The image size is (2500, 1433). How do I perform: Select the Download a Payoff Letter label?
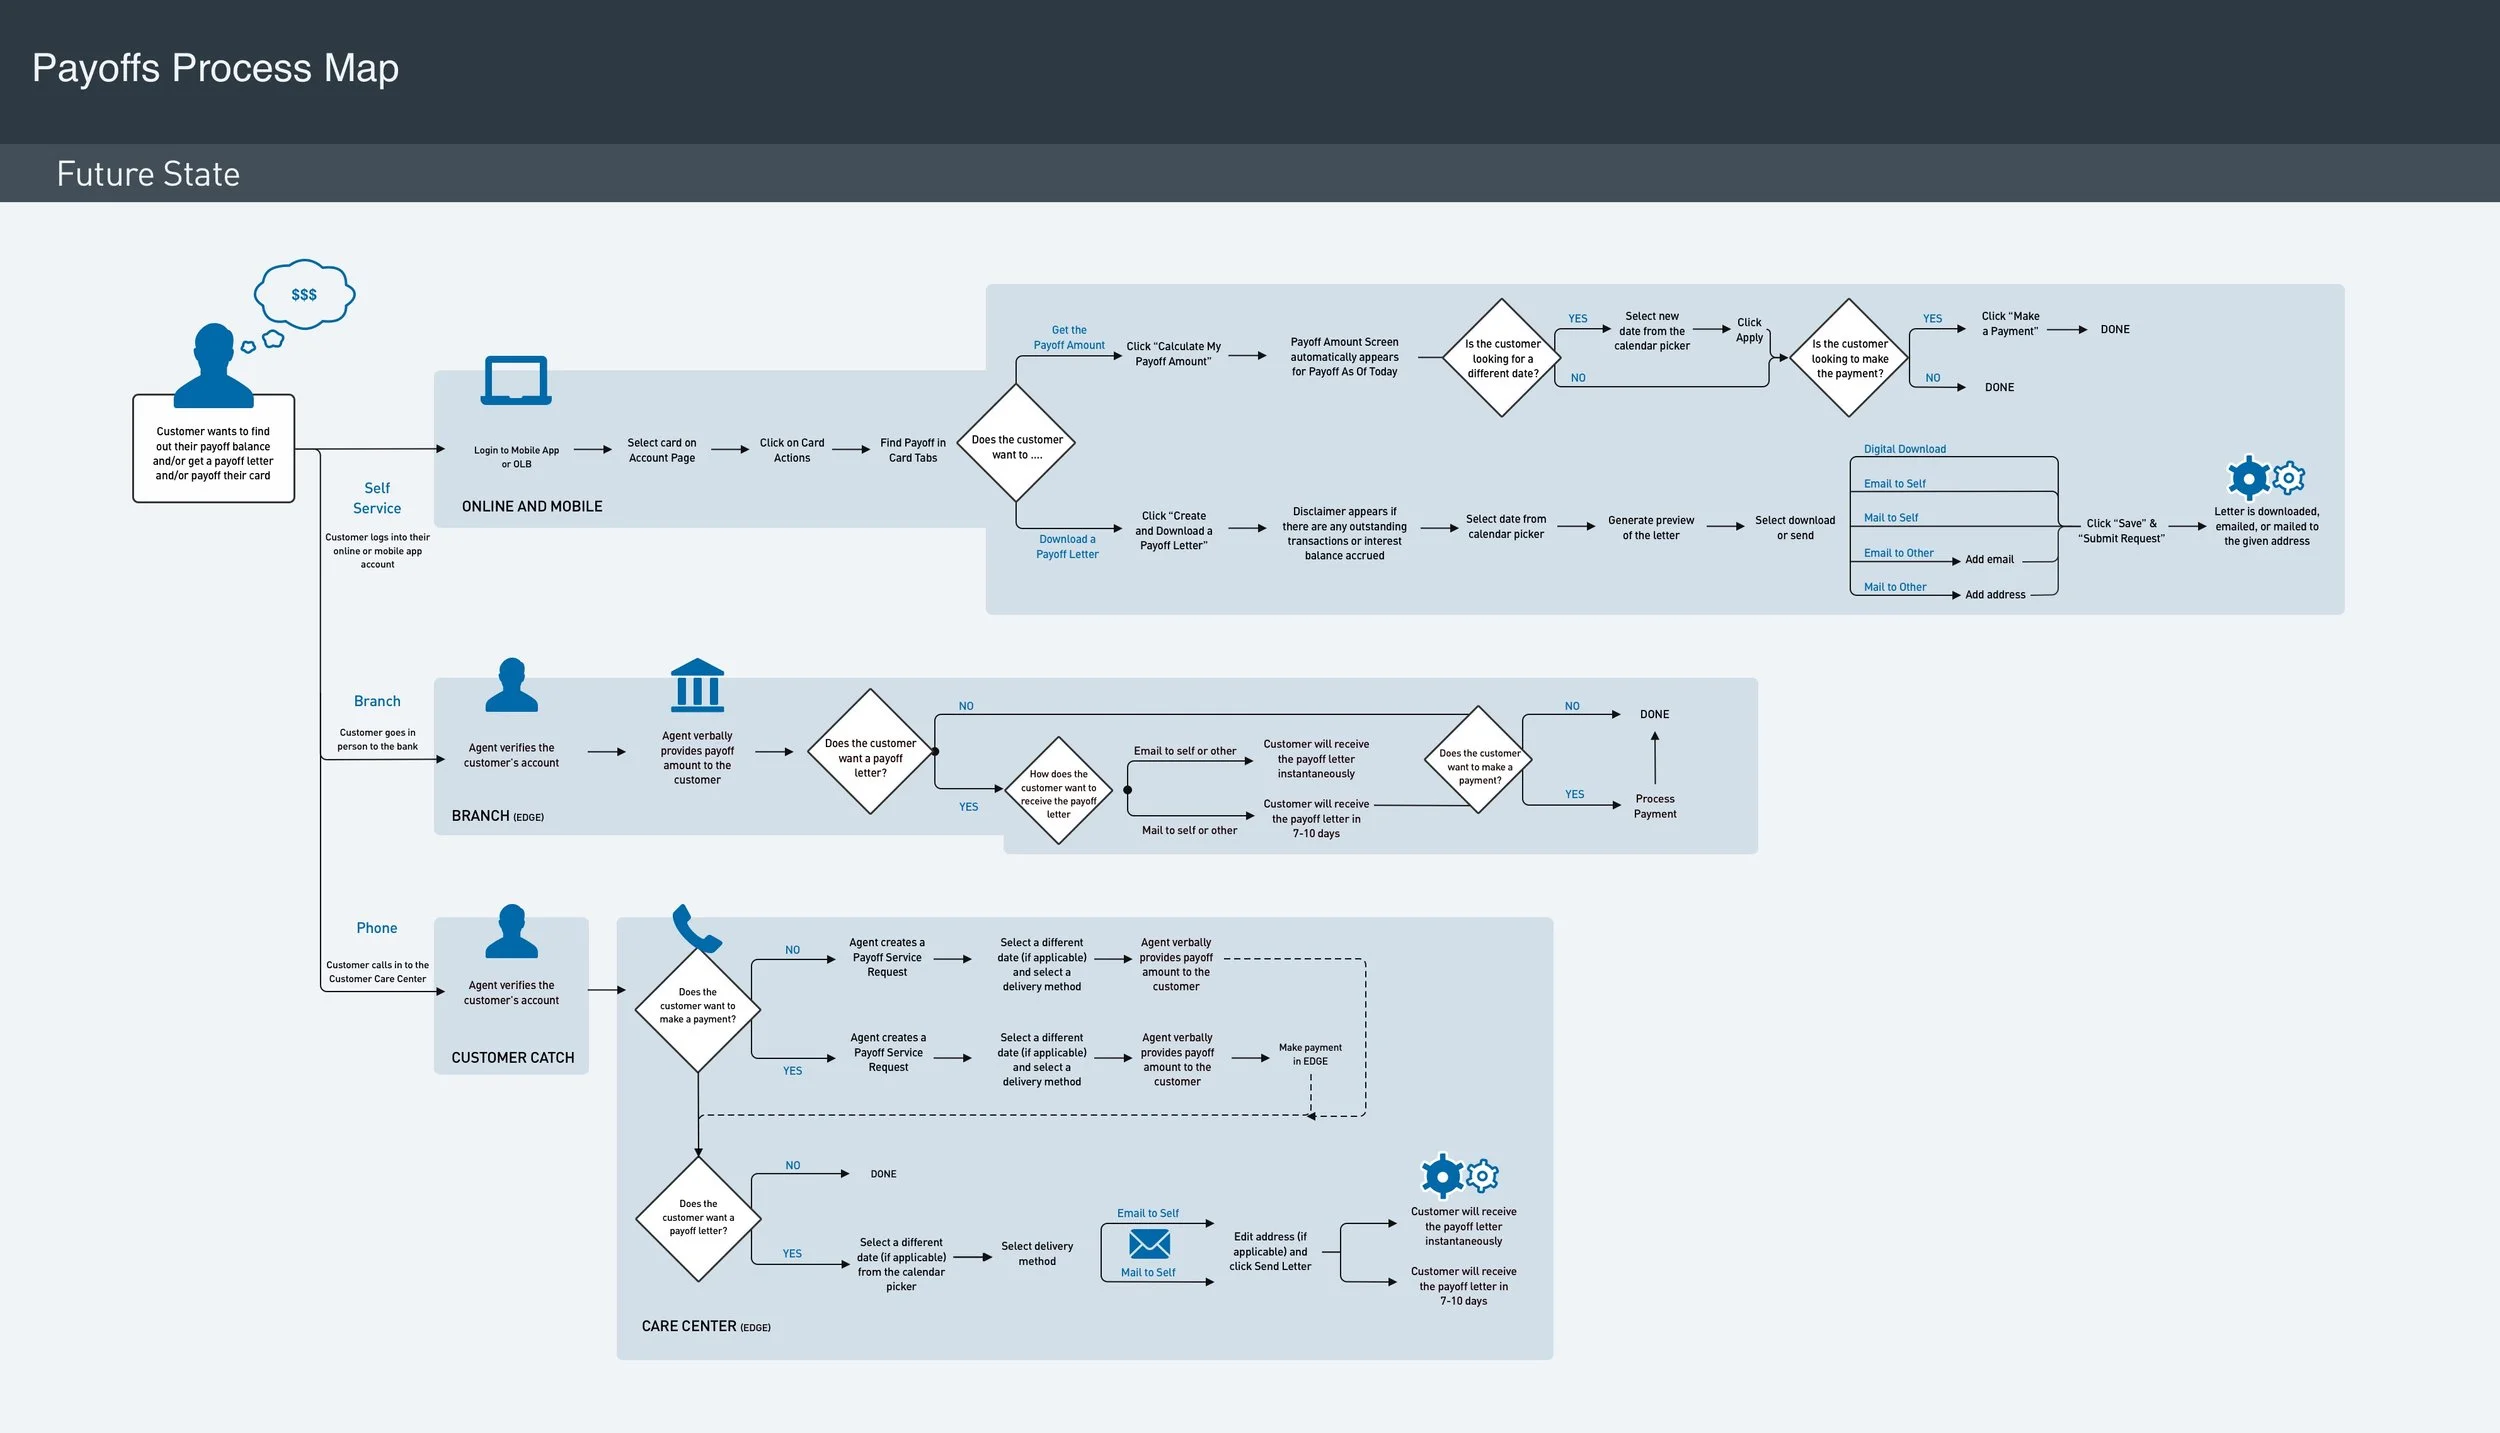coord(1067,546)
